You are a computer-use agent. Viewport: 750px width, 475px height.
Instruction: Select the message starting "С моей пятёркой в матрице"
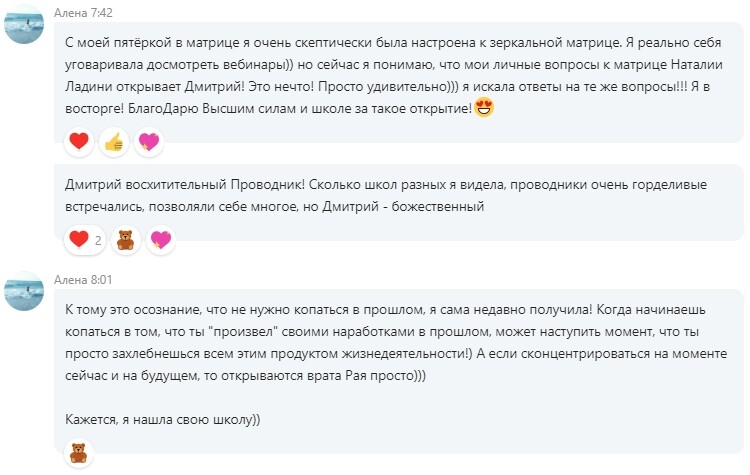point(300,45)
